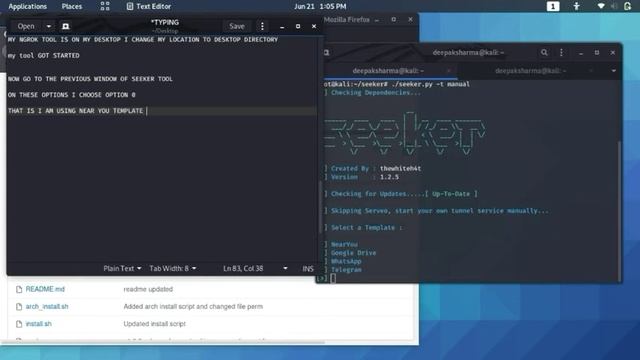
Task: Close the terminal window
Action: coord(613,53)
